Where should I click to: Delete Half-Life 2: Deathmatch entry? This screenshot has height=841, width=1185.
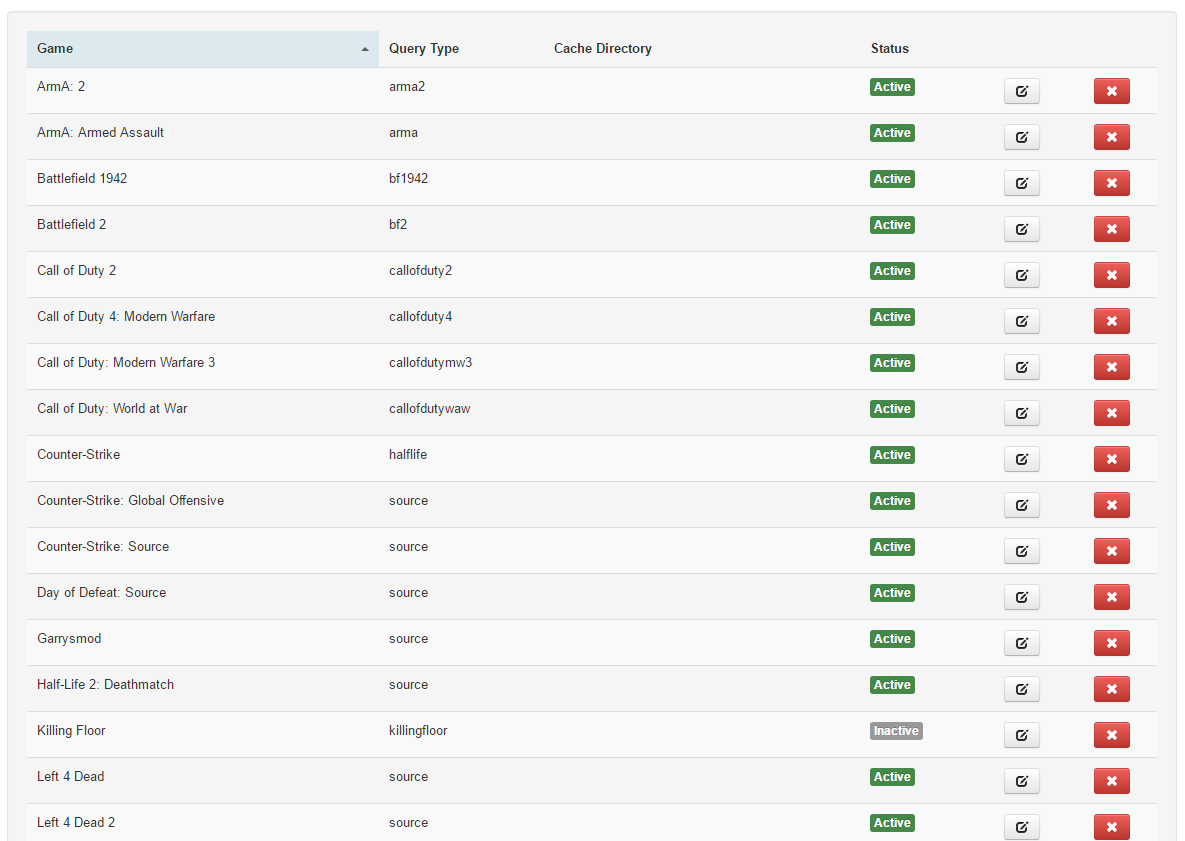1112,689
